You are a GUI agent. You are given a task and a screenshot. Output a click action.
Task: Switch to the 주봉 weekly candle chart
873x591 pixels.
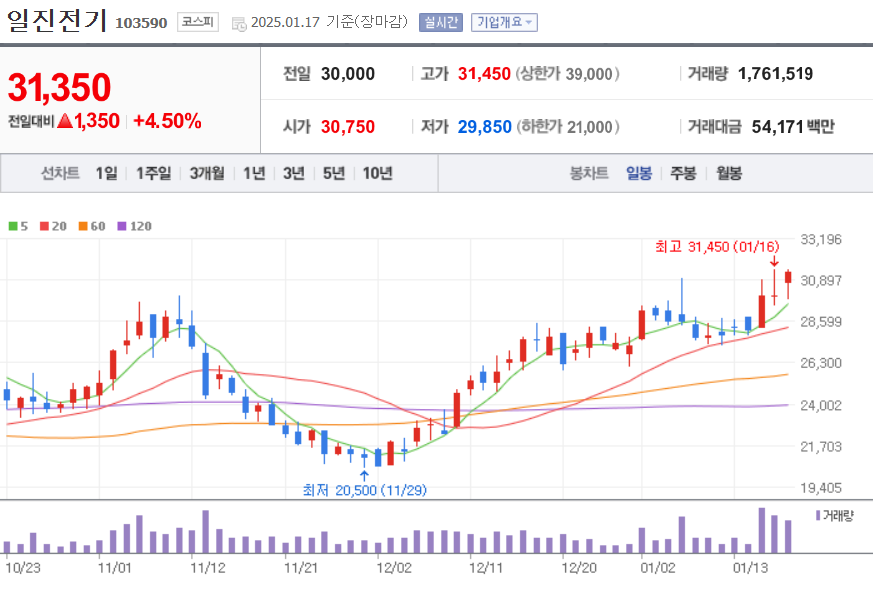point(683,173)
